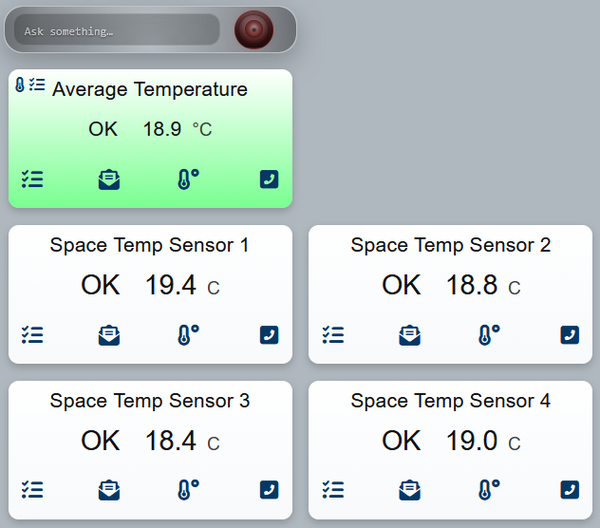This screenshot has width=600, height=528.
Task: Click thermometer icon on Space Temp Sensor 4
Action: (489, 490)
